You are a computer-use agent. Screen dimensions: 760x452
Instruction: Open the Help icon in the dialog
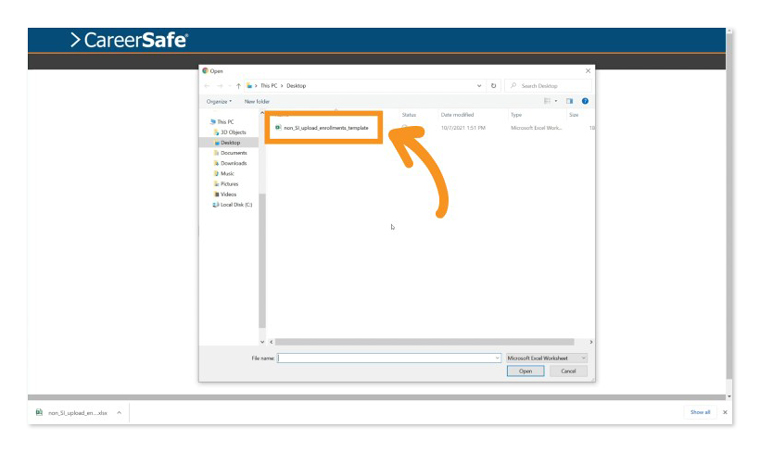[585, 101]
